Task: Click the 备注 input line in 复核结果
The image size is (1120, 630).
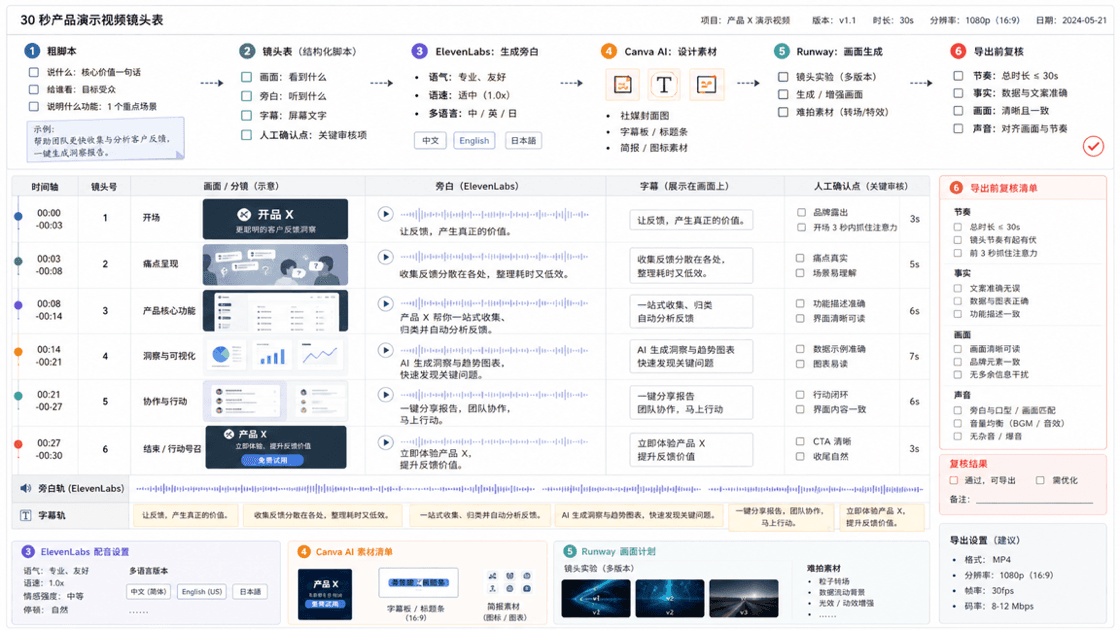Action: [x=1034, y=499]
